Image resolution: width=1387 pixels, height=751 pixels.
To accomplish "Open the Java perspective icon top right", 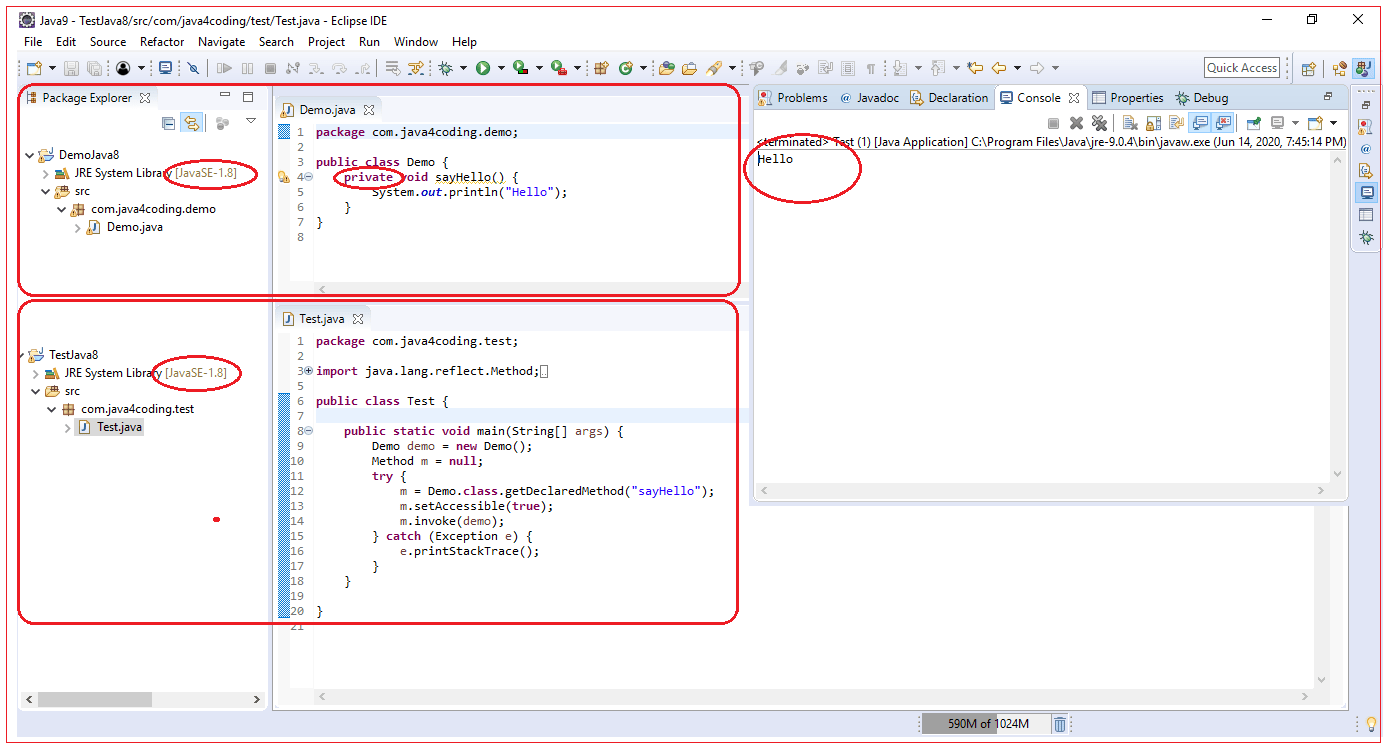I will (x=1363, y=68).
